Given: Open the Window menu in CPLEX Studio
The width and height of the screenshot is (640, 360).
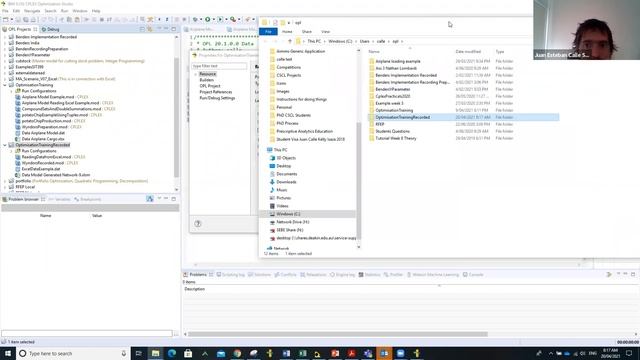Looking at the screenshot, I should 80,11.
